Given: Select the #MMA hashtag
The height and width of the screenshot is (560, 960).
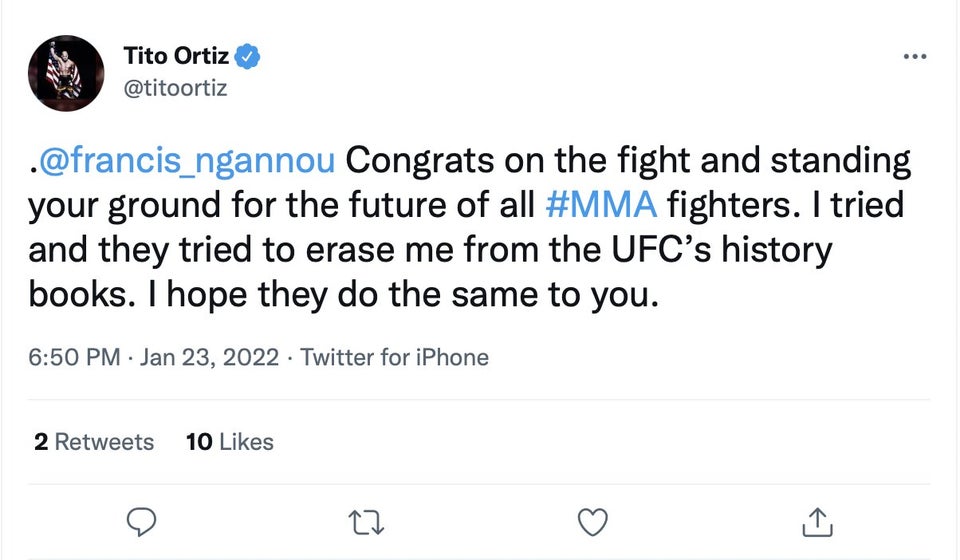Looking at the screenshot, I should click(603, 205).
